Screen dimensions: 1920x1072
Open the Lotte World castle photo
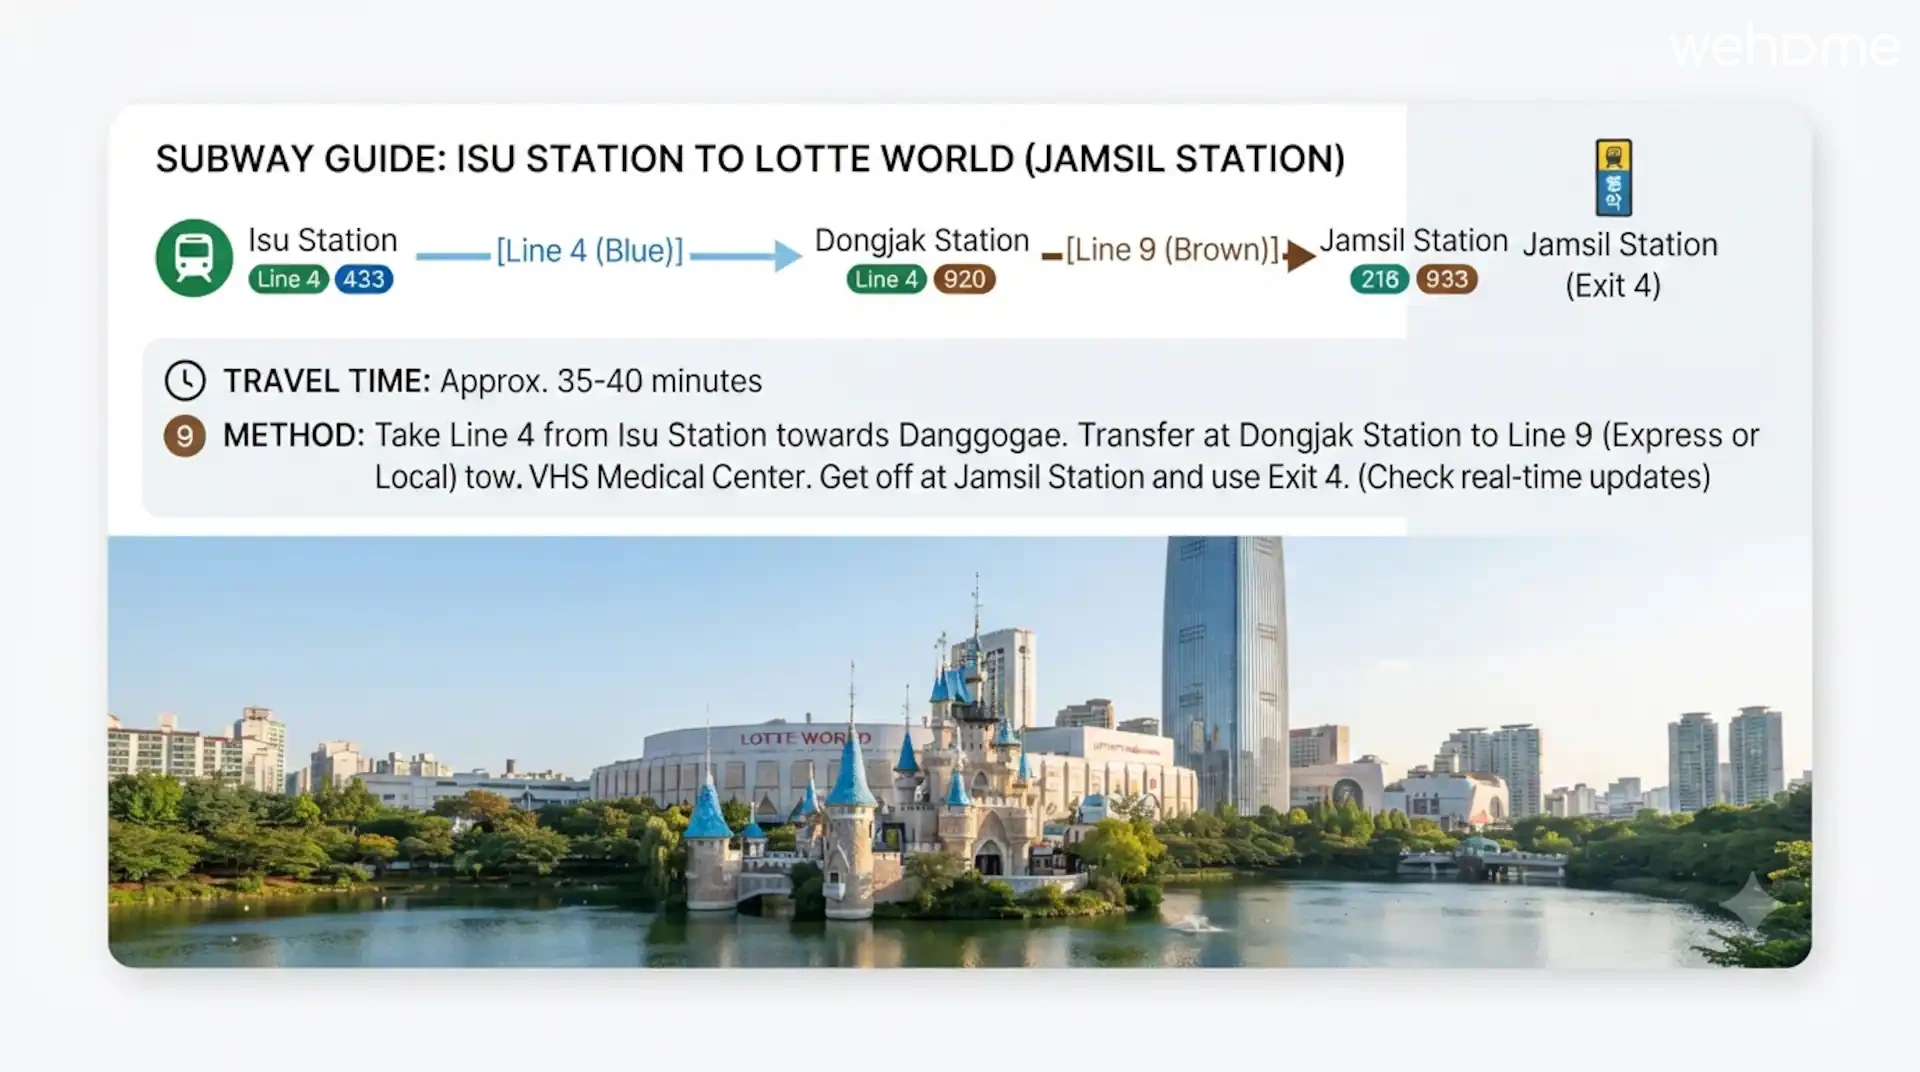pyautogui.click(x=960, y=752)
